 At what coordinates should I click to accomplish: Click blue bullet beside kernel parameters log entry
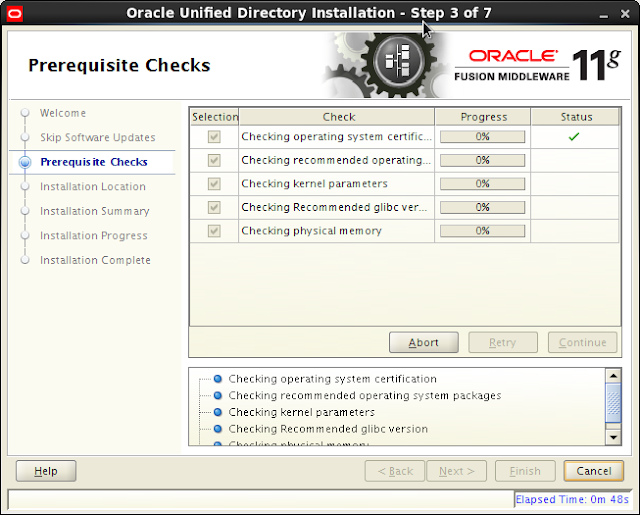[218, 412]
